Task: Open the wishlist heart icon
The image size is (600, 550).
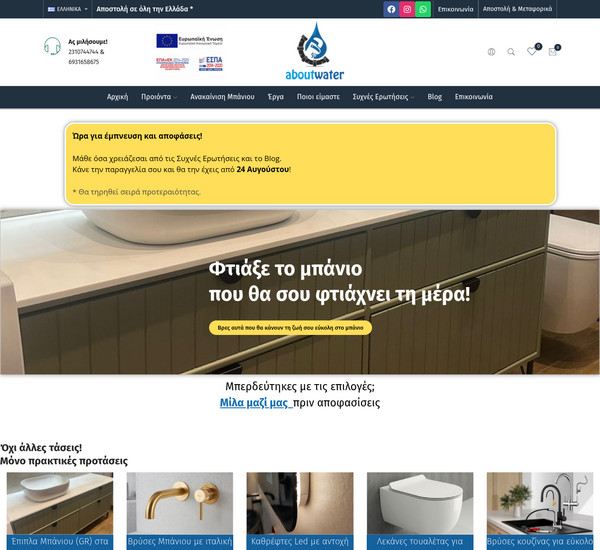Action: coord(532,51)
